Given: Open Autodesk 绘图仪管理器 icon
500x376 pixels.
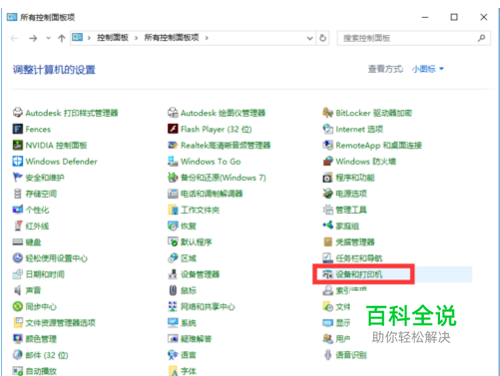Looking at the screenshot, I should coord(173,113).
